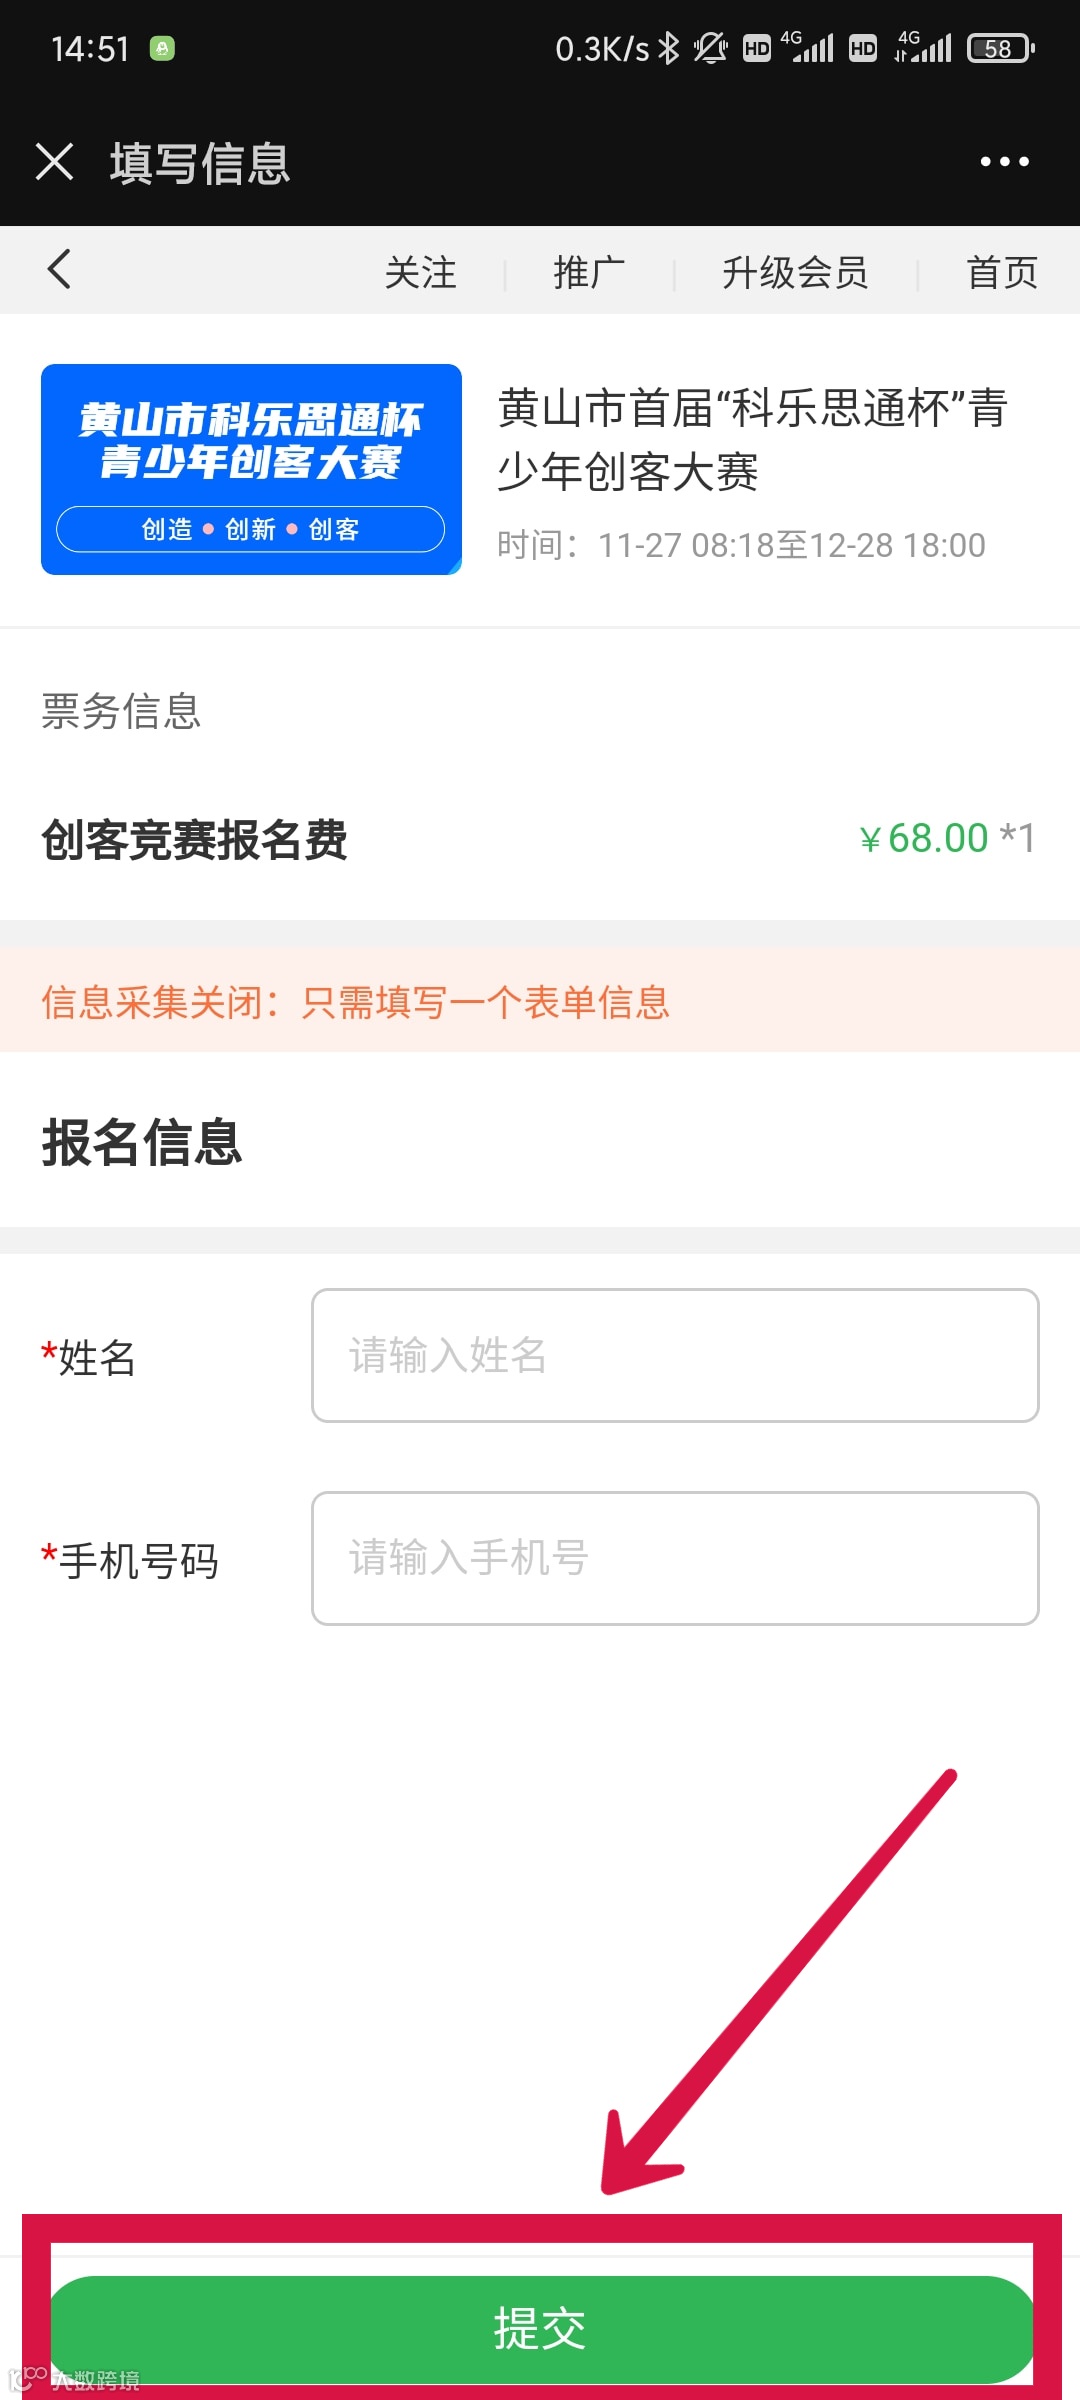Go back using the left chevron arrow
The image size is (1080, 2400).
[x=59, y=269]
